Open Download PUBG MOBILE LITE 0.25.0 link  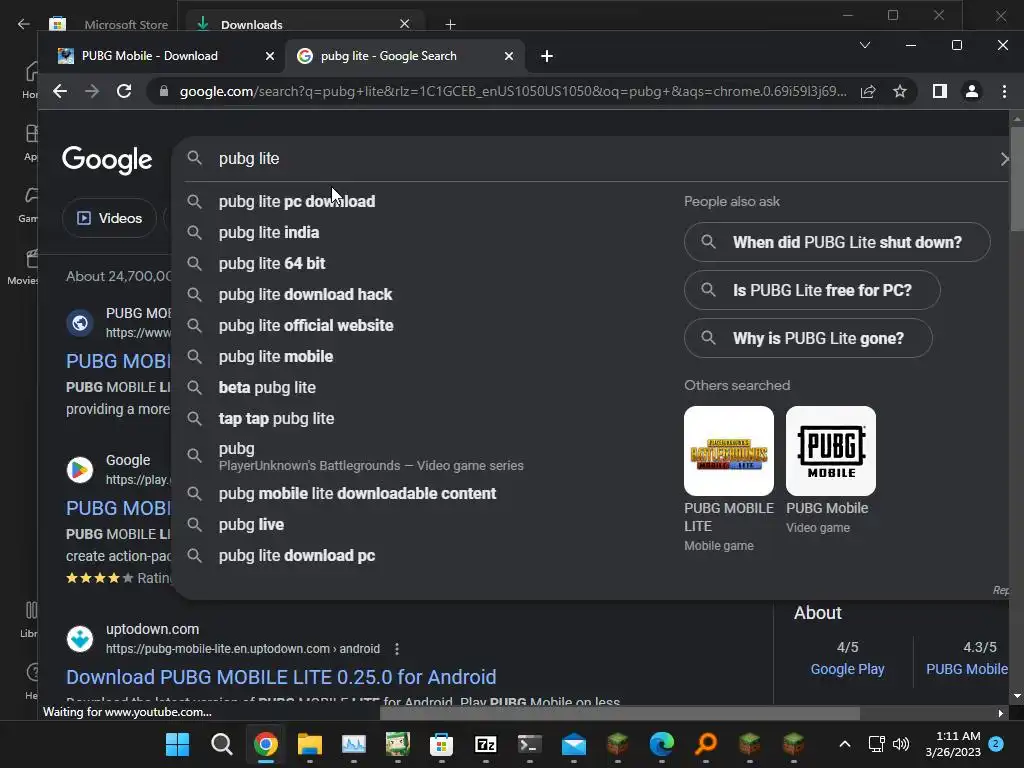pyautogui.click(x=281, y=677)
